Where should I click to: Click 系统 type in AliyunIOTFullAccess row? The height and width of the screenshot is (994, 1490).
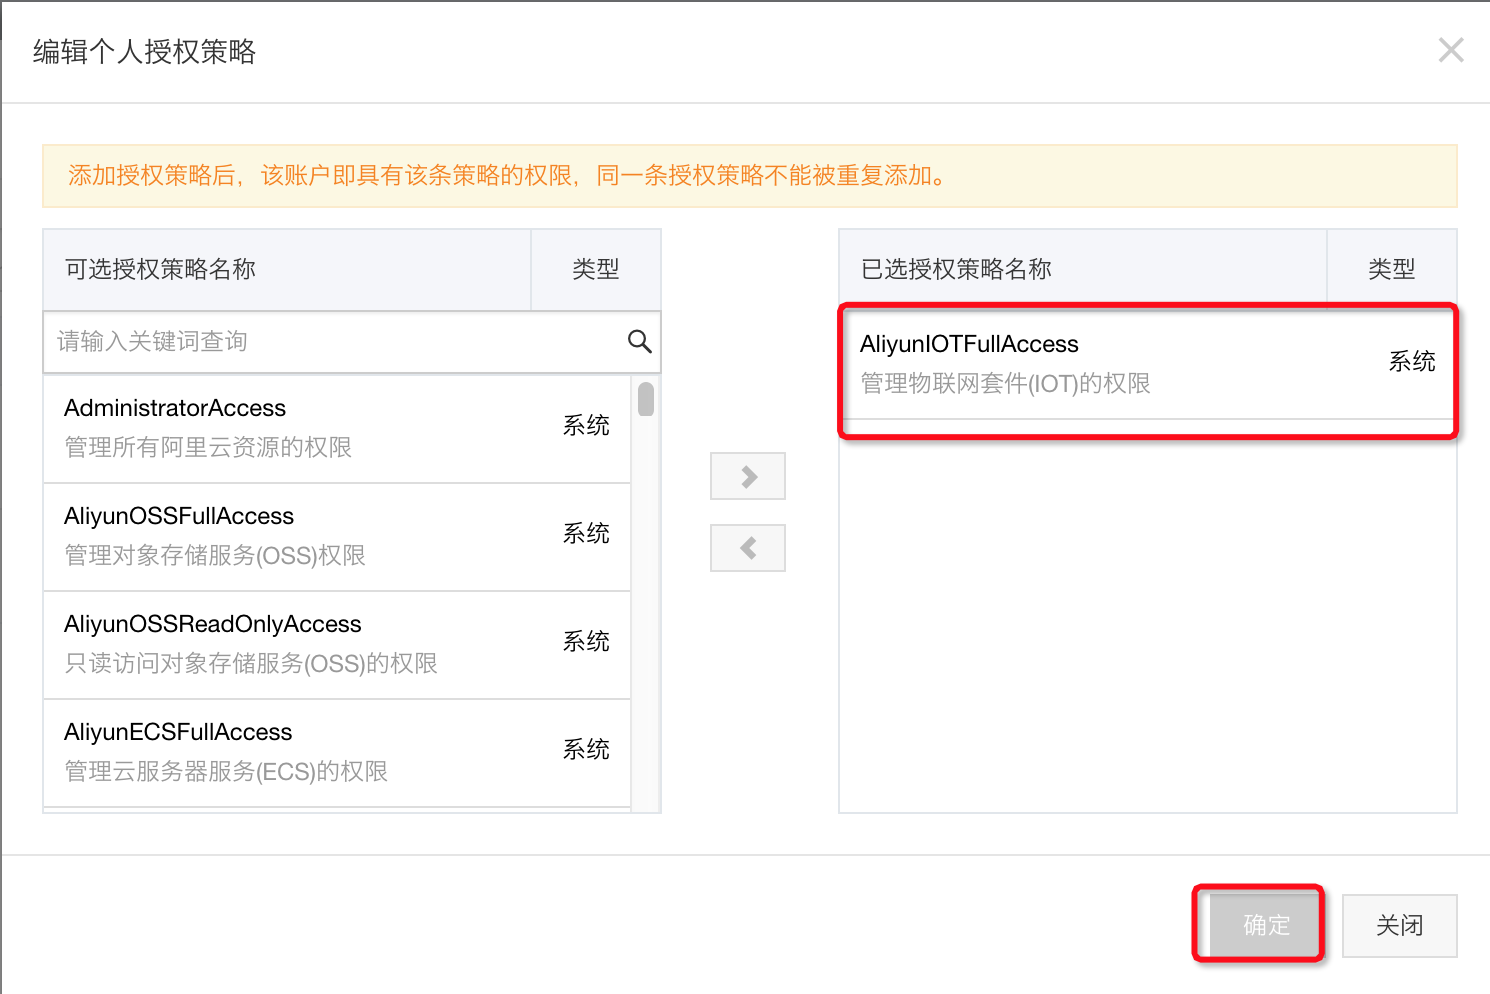click(1412, 361)
